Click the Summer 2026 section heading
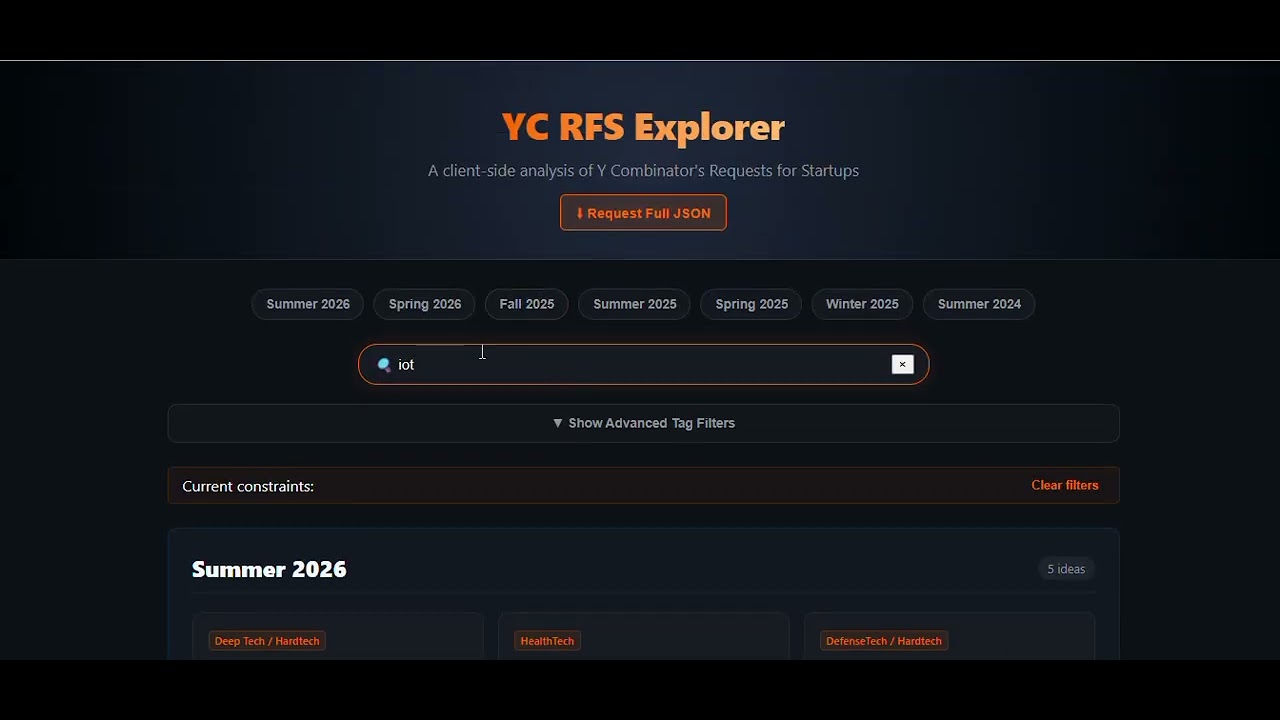Image resolution: width=1280 pixels, height=720 pixels. 269,569
